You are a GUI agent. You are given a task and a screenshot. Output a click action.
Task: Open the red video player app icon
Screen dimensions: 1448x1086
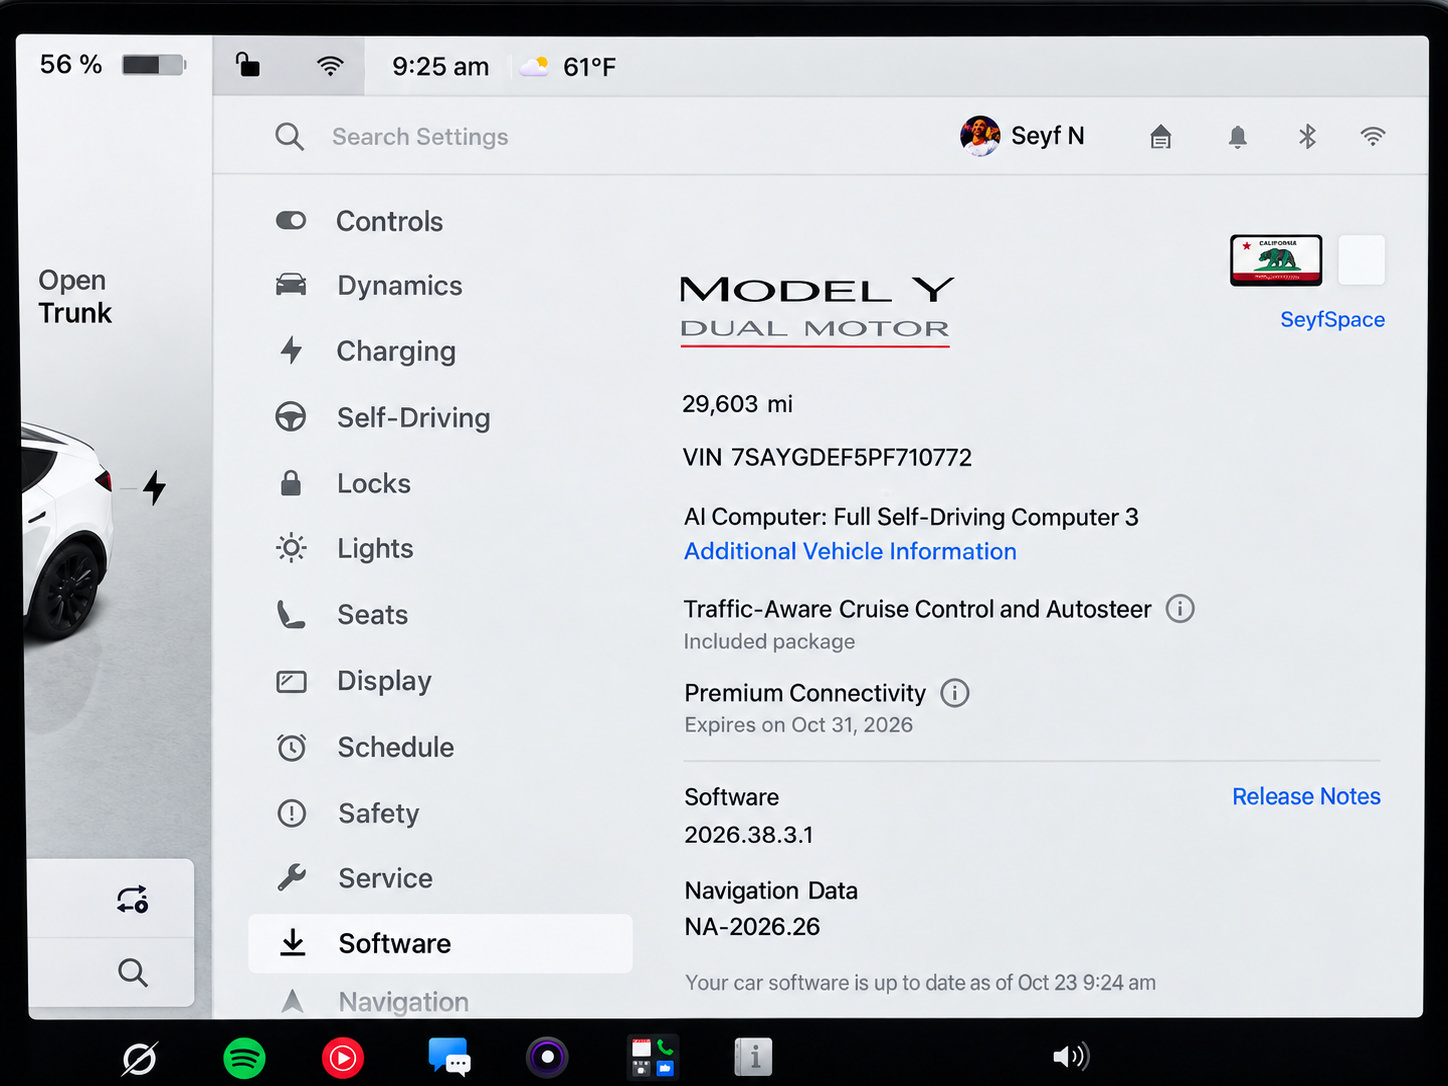click(343, 1057)
